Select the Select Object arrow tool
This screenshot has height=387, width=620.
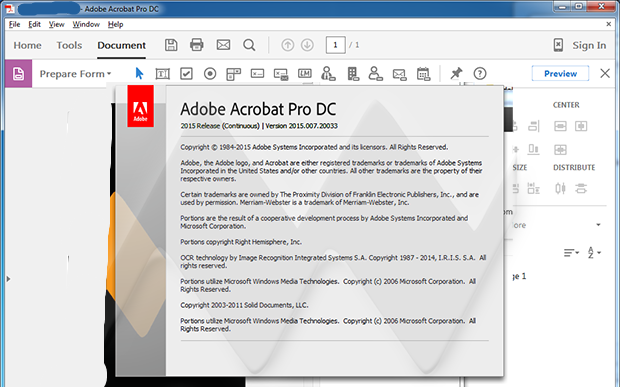139,74
